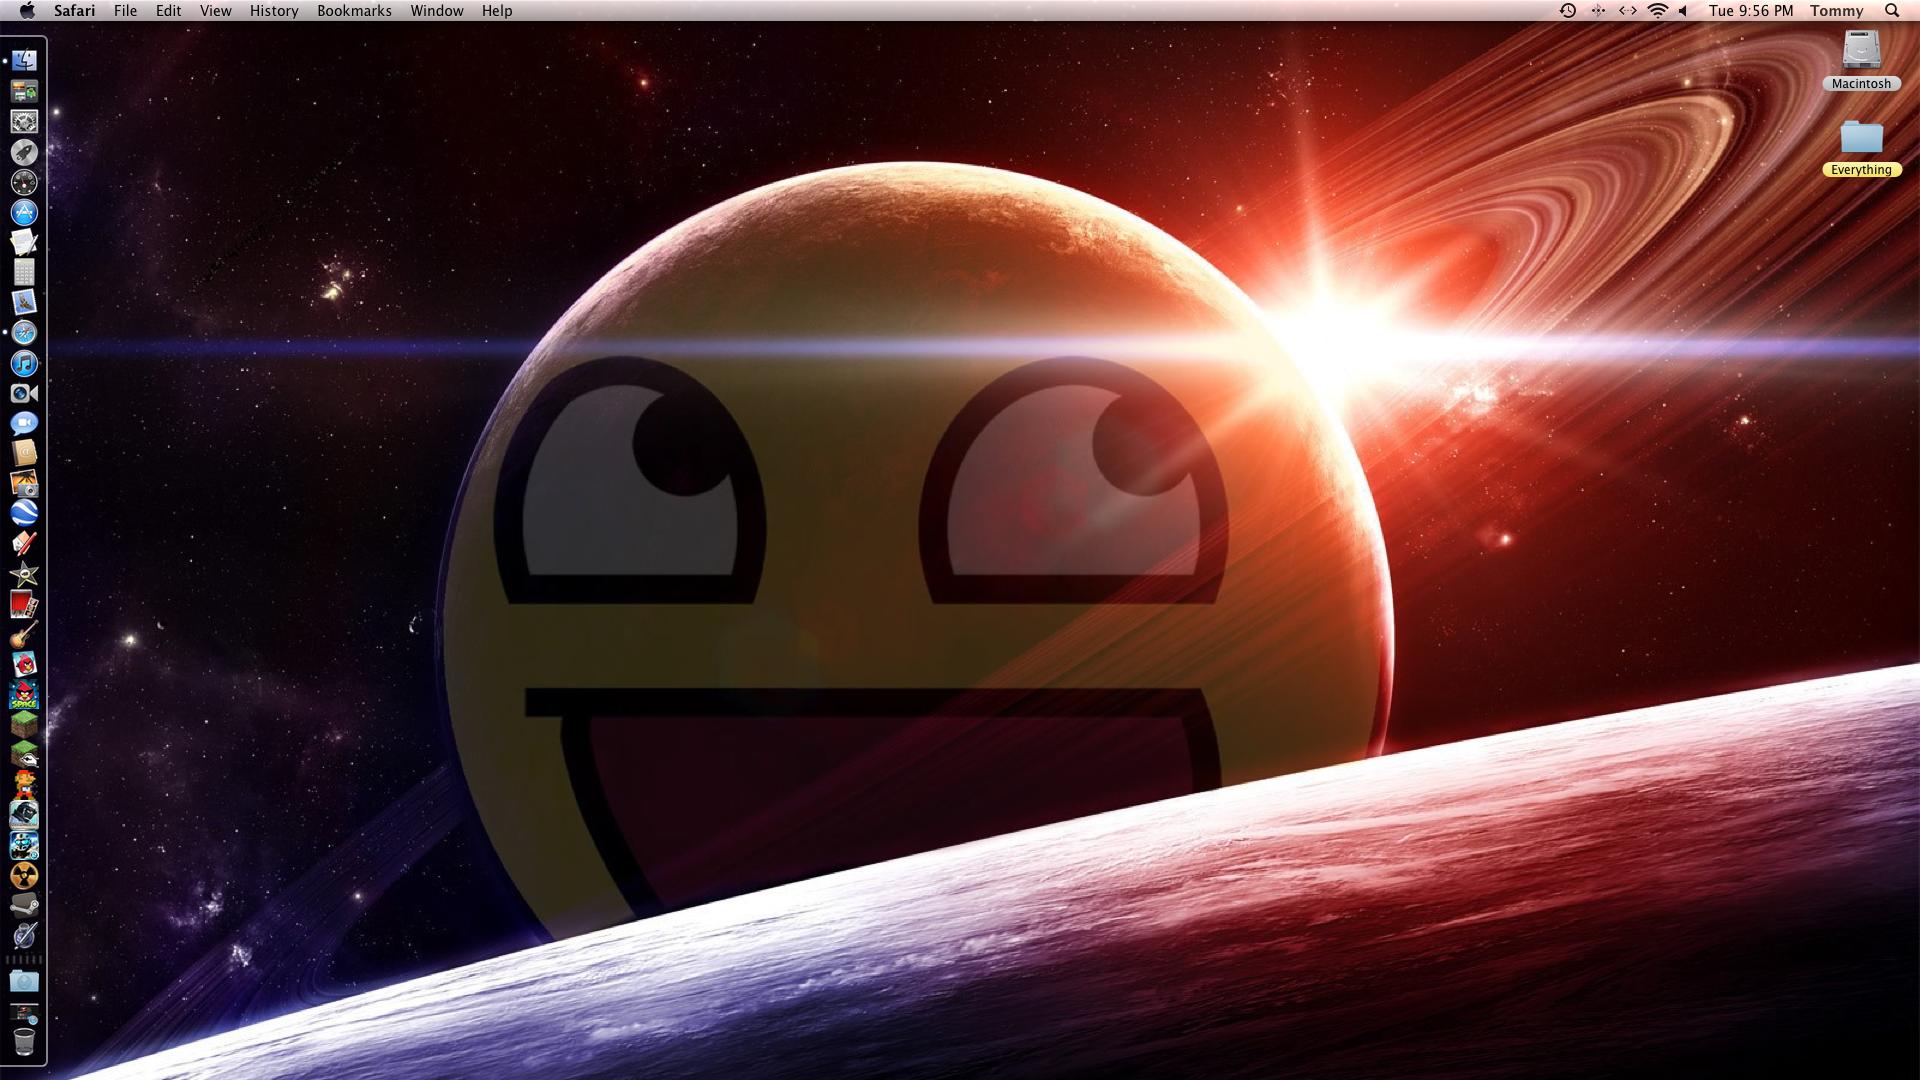The height and width of the screenshot is (1080, 1920).
Task: Open the minimized window thumbnail in dock
Action: coord(24,1012)
